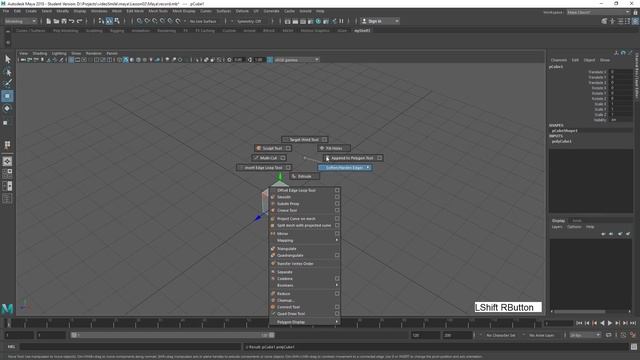Click the MEL label in command line
Viewport: 640px width, 360px height.
[11, 347]
